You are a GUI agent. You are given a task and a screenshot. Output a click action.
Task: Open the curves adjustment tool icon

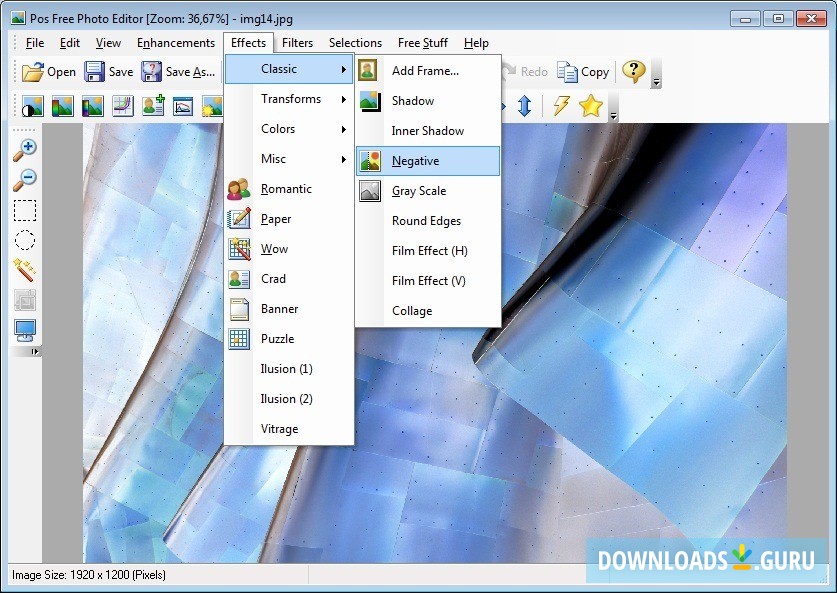[x=122, y=106]
